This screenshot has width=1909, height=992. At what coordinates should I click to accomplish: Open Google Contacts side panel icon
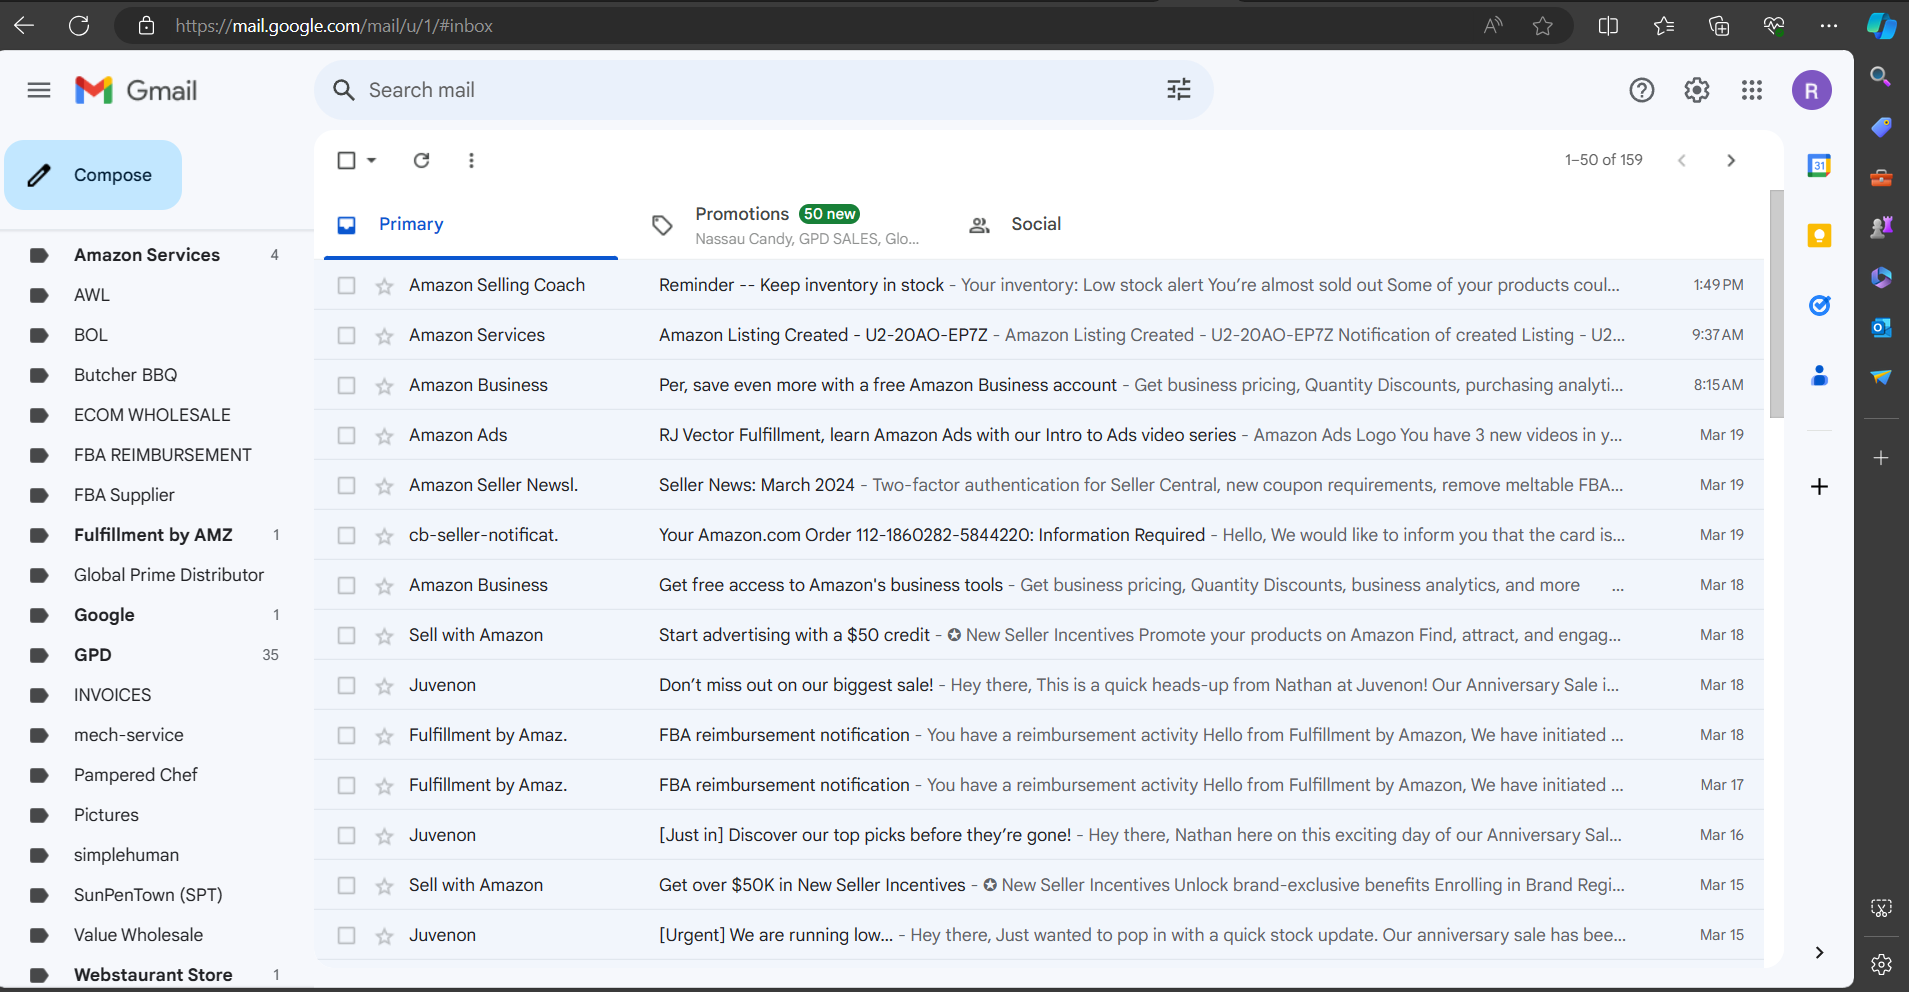click(x=1819, y=376)
